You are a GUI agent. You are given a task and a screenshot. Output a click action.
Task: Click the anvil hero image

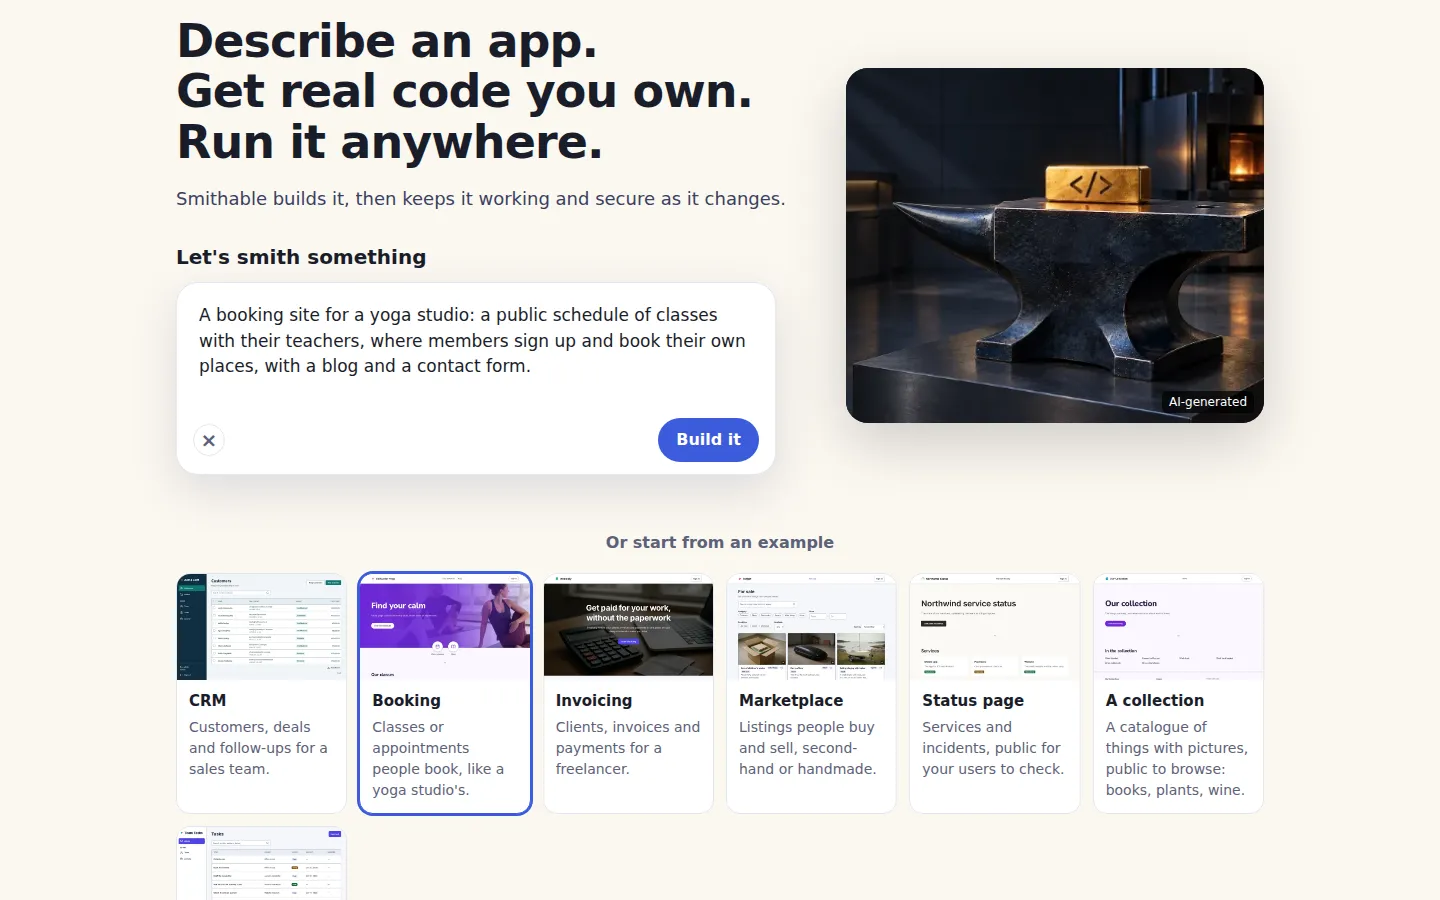[1055, 245]
